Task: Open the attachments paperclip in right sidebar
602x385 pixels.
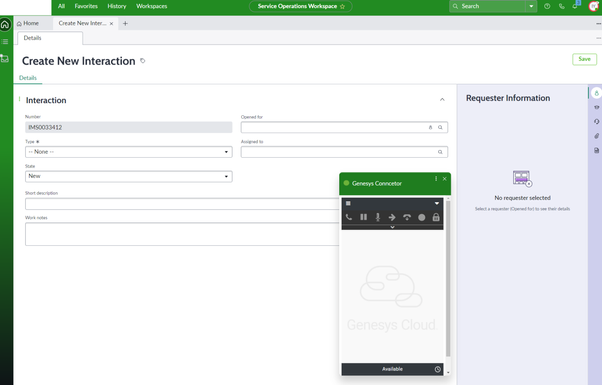Action: coord(596,136)
